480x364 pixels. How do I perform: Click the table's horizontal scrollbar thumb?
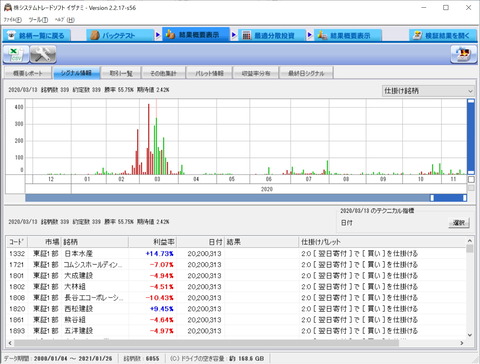pos(206,343)
